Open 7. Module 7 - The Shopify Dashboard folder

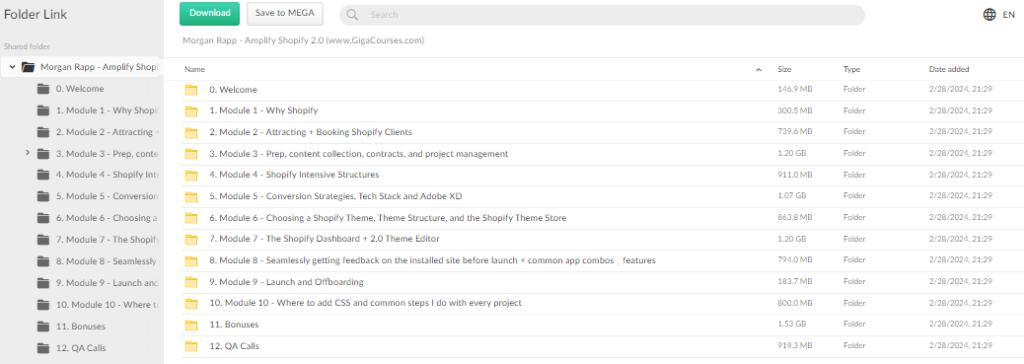[324, 239]
